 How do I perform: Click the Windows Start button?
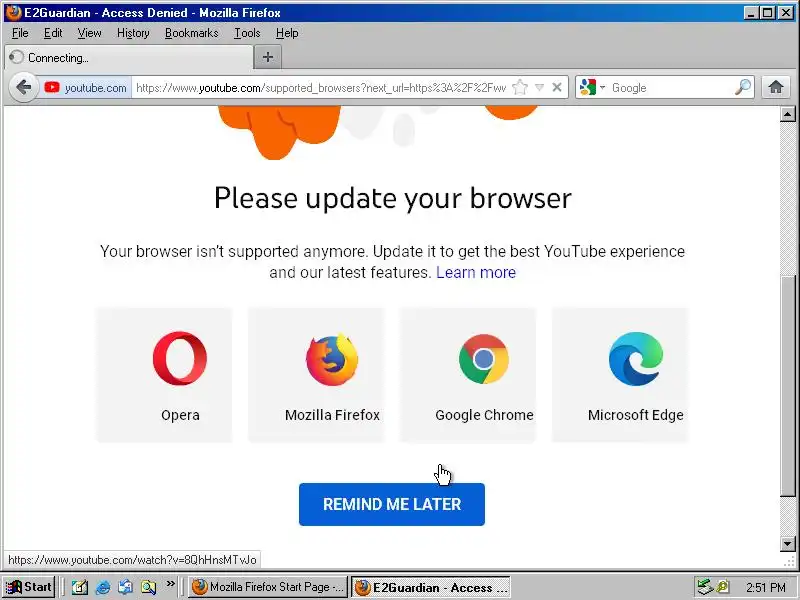29,587
